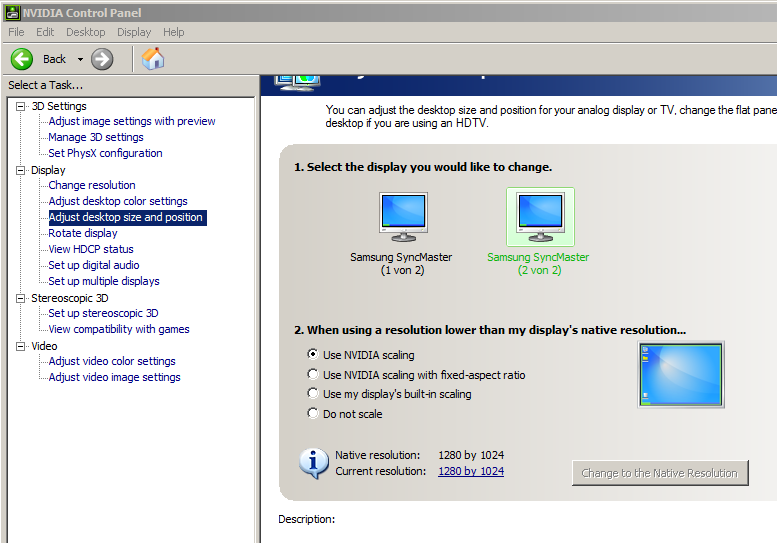Select Samsung SyncMaster 1 von 2 monitor
The width and height of the screenshot is (777, 543).
pyautogui.click(x=403, y=217)
